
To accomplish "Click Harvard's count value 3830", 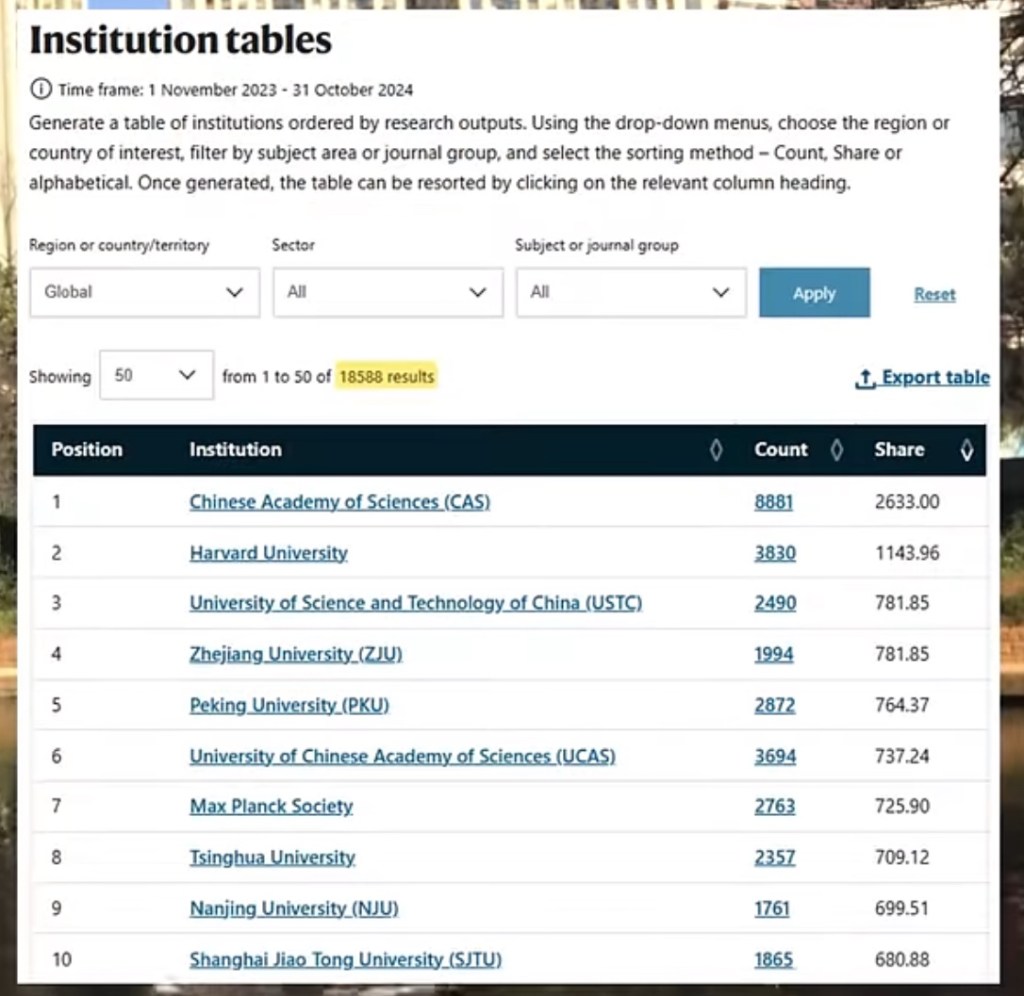I will coord(774,553).
